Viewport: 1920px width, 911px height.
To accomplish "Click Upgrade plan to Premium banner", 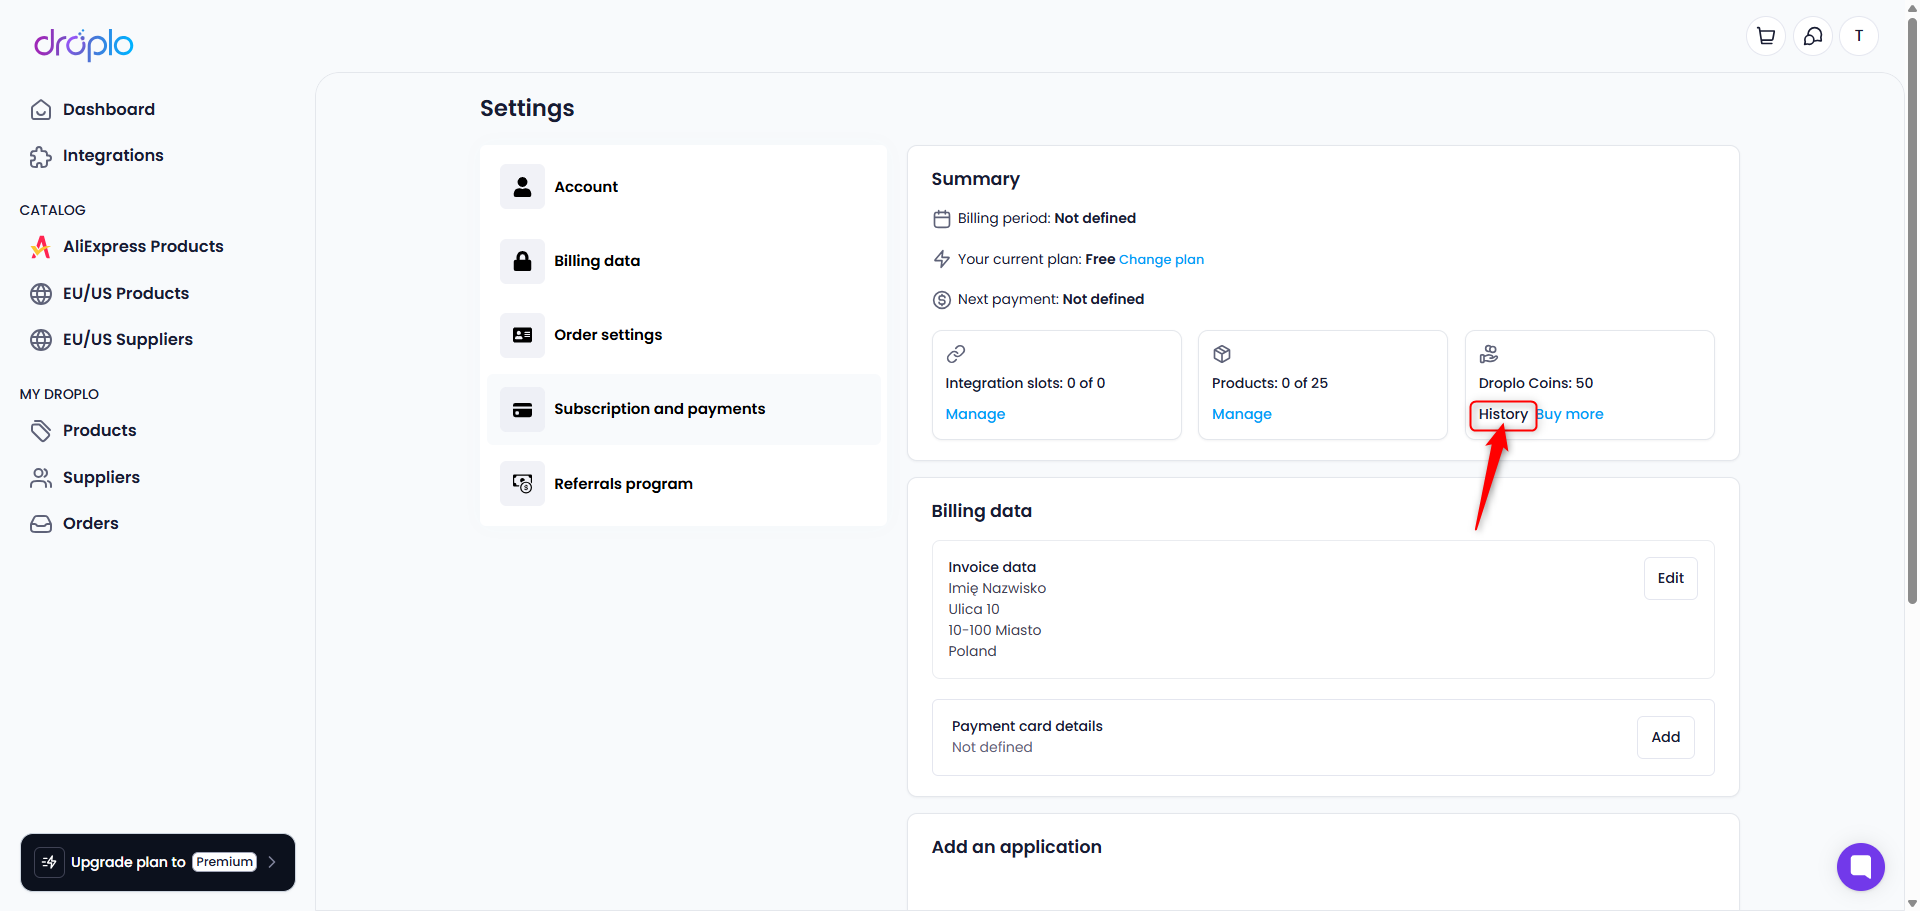I will point(158,862).
